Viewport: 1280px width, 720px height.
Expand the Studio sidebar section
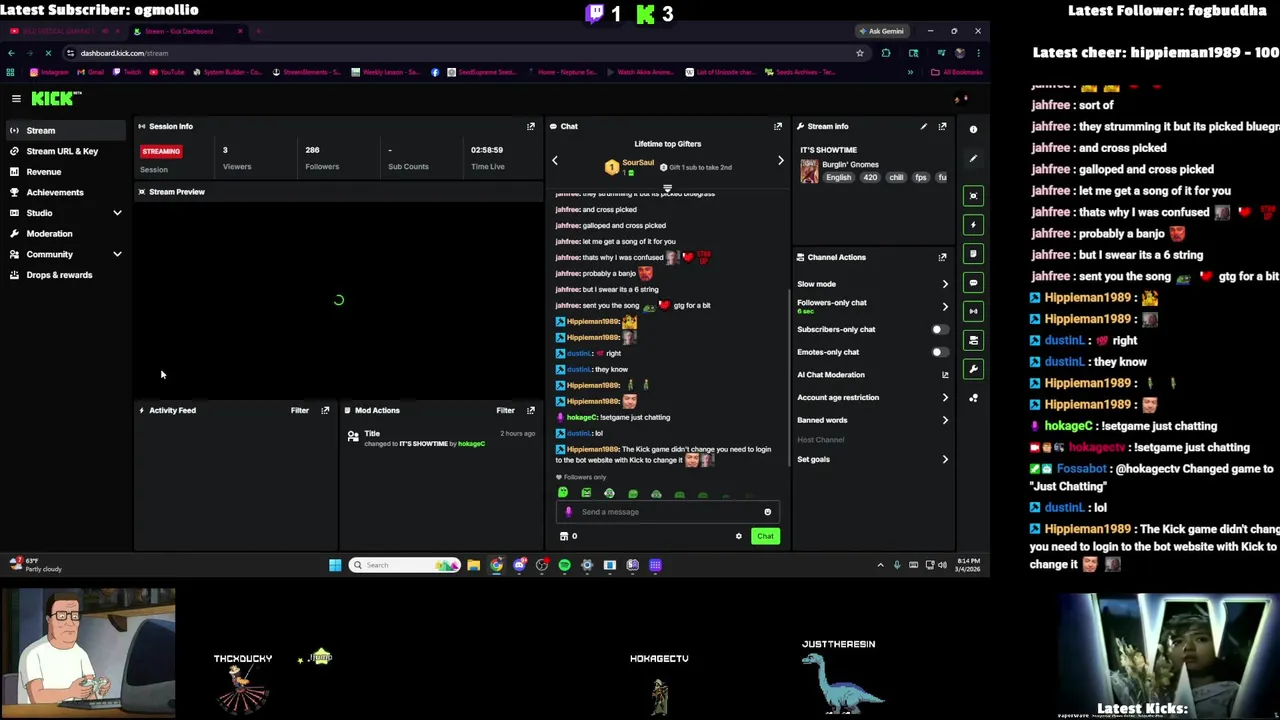117,213
